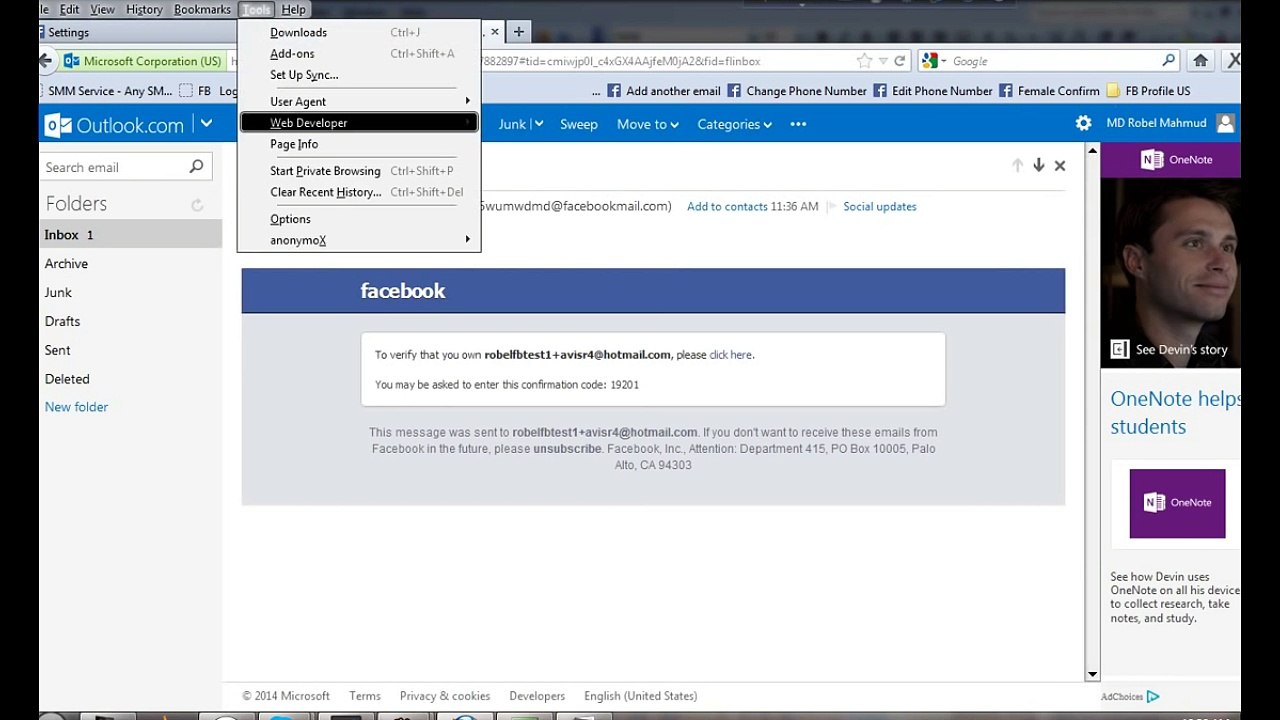Open the Move to dropdown
Viewport: 1280px width, 720px height.
pos(648,124)
